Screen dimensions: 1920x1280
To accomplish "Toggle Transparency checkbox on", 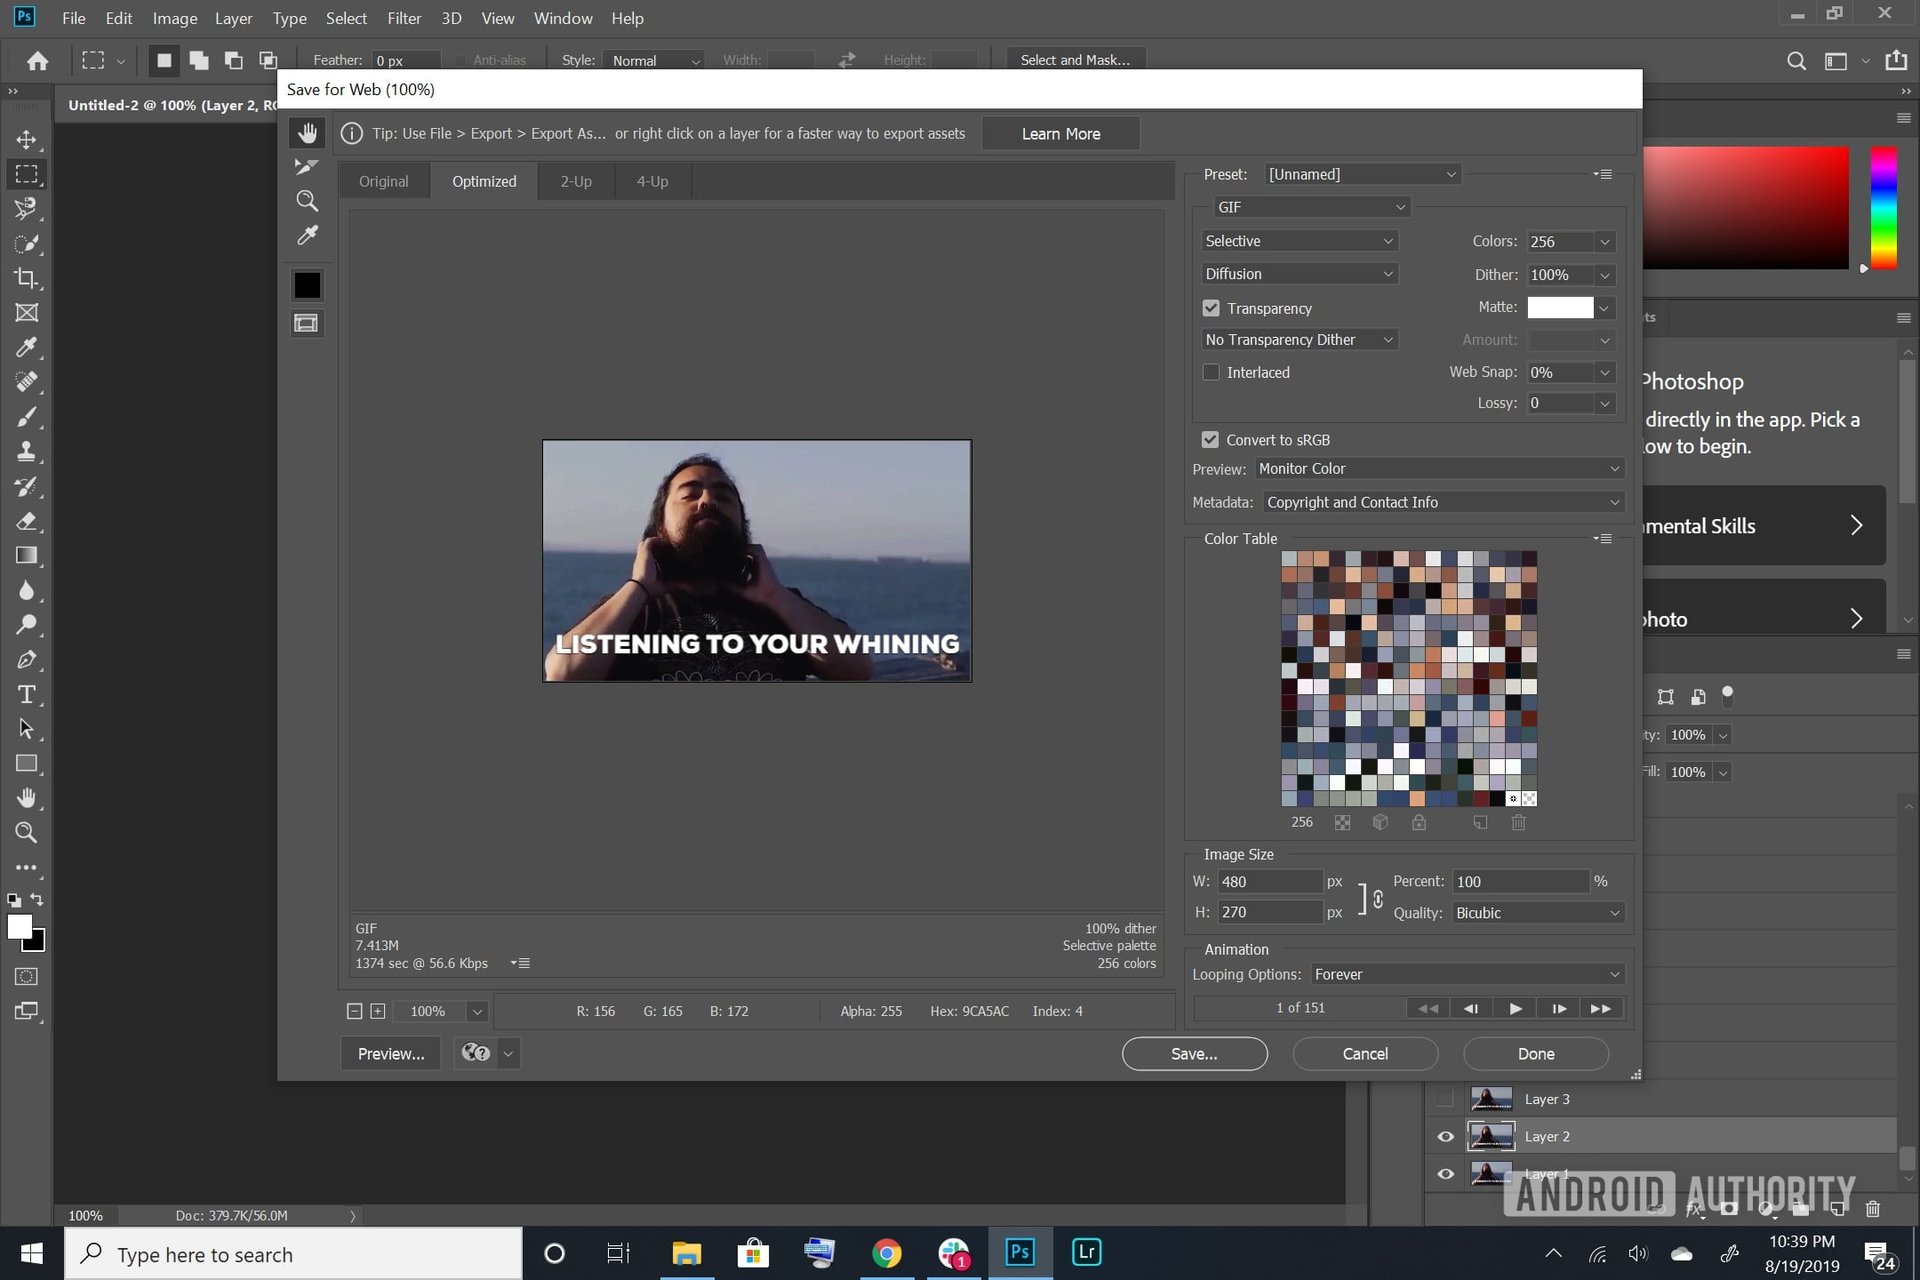I will coord(1210,307).
